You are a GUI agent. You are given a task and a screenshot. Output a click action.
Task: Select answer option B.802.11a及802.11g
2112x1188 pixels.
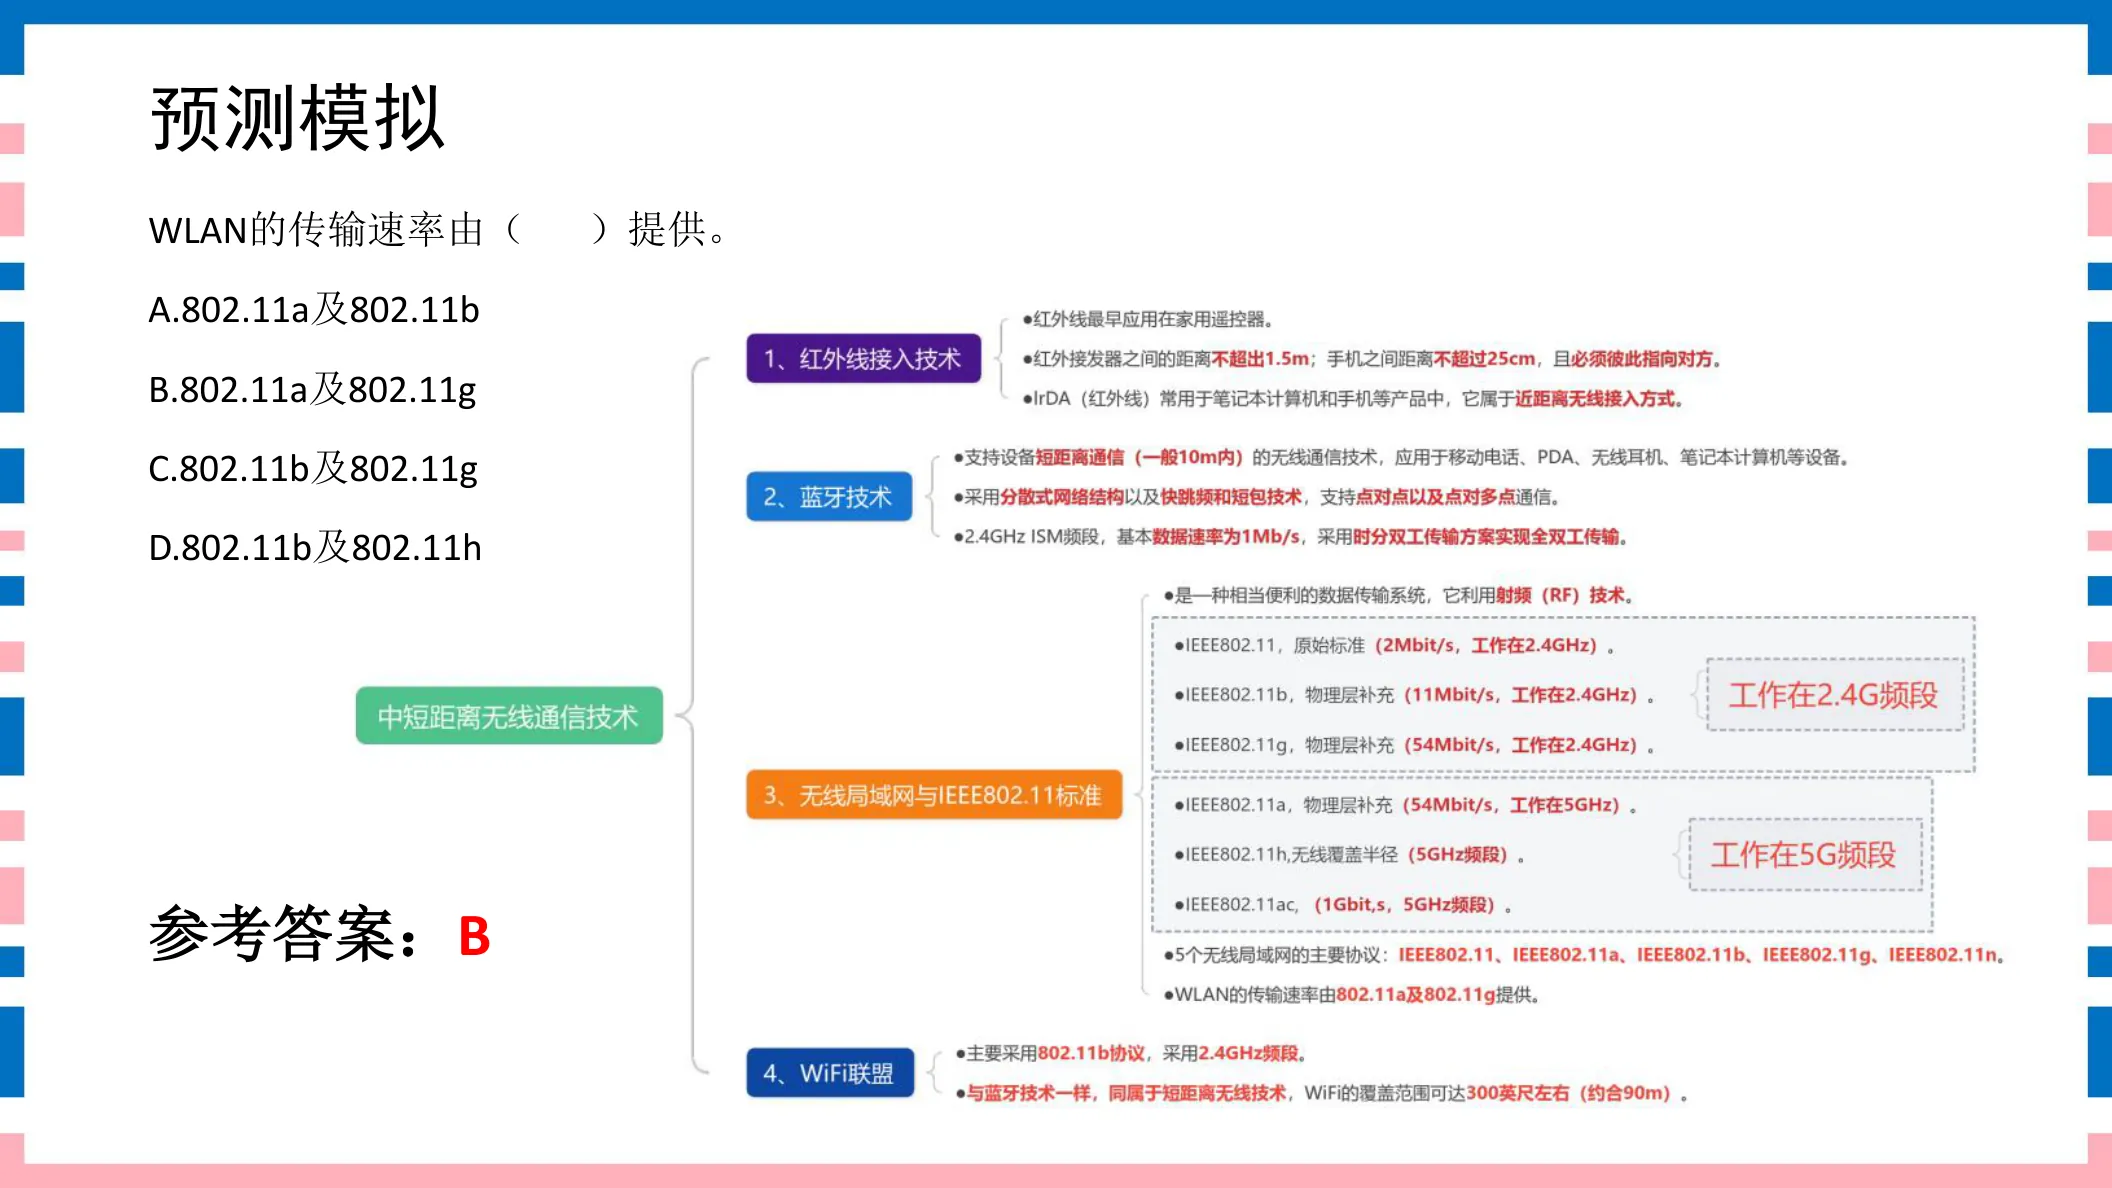point(312,390)
